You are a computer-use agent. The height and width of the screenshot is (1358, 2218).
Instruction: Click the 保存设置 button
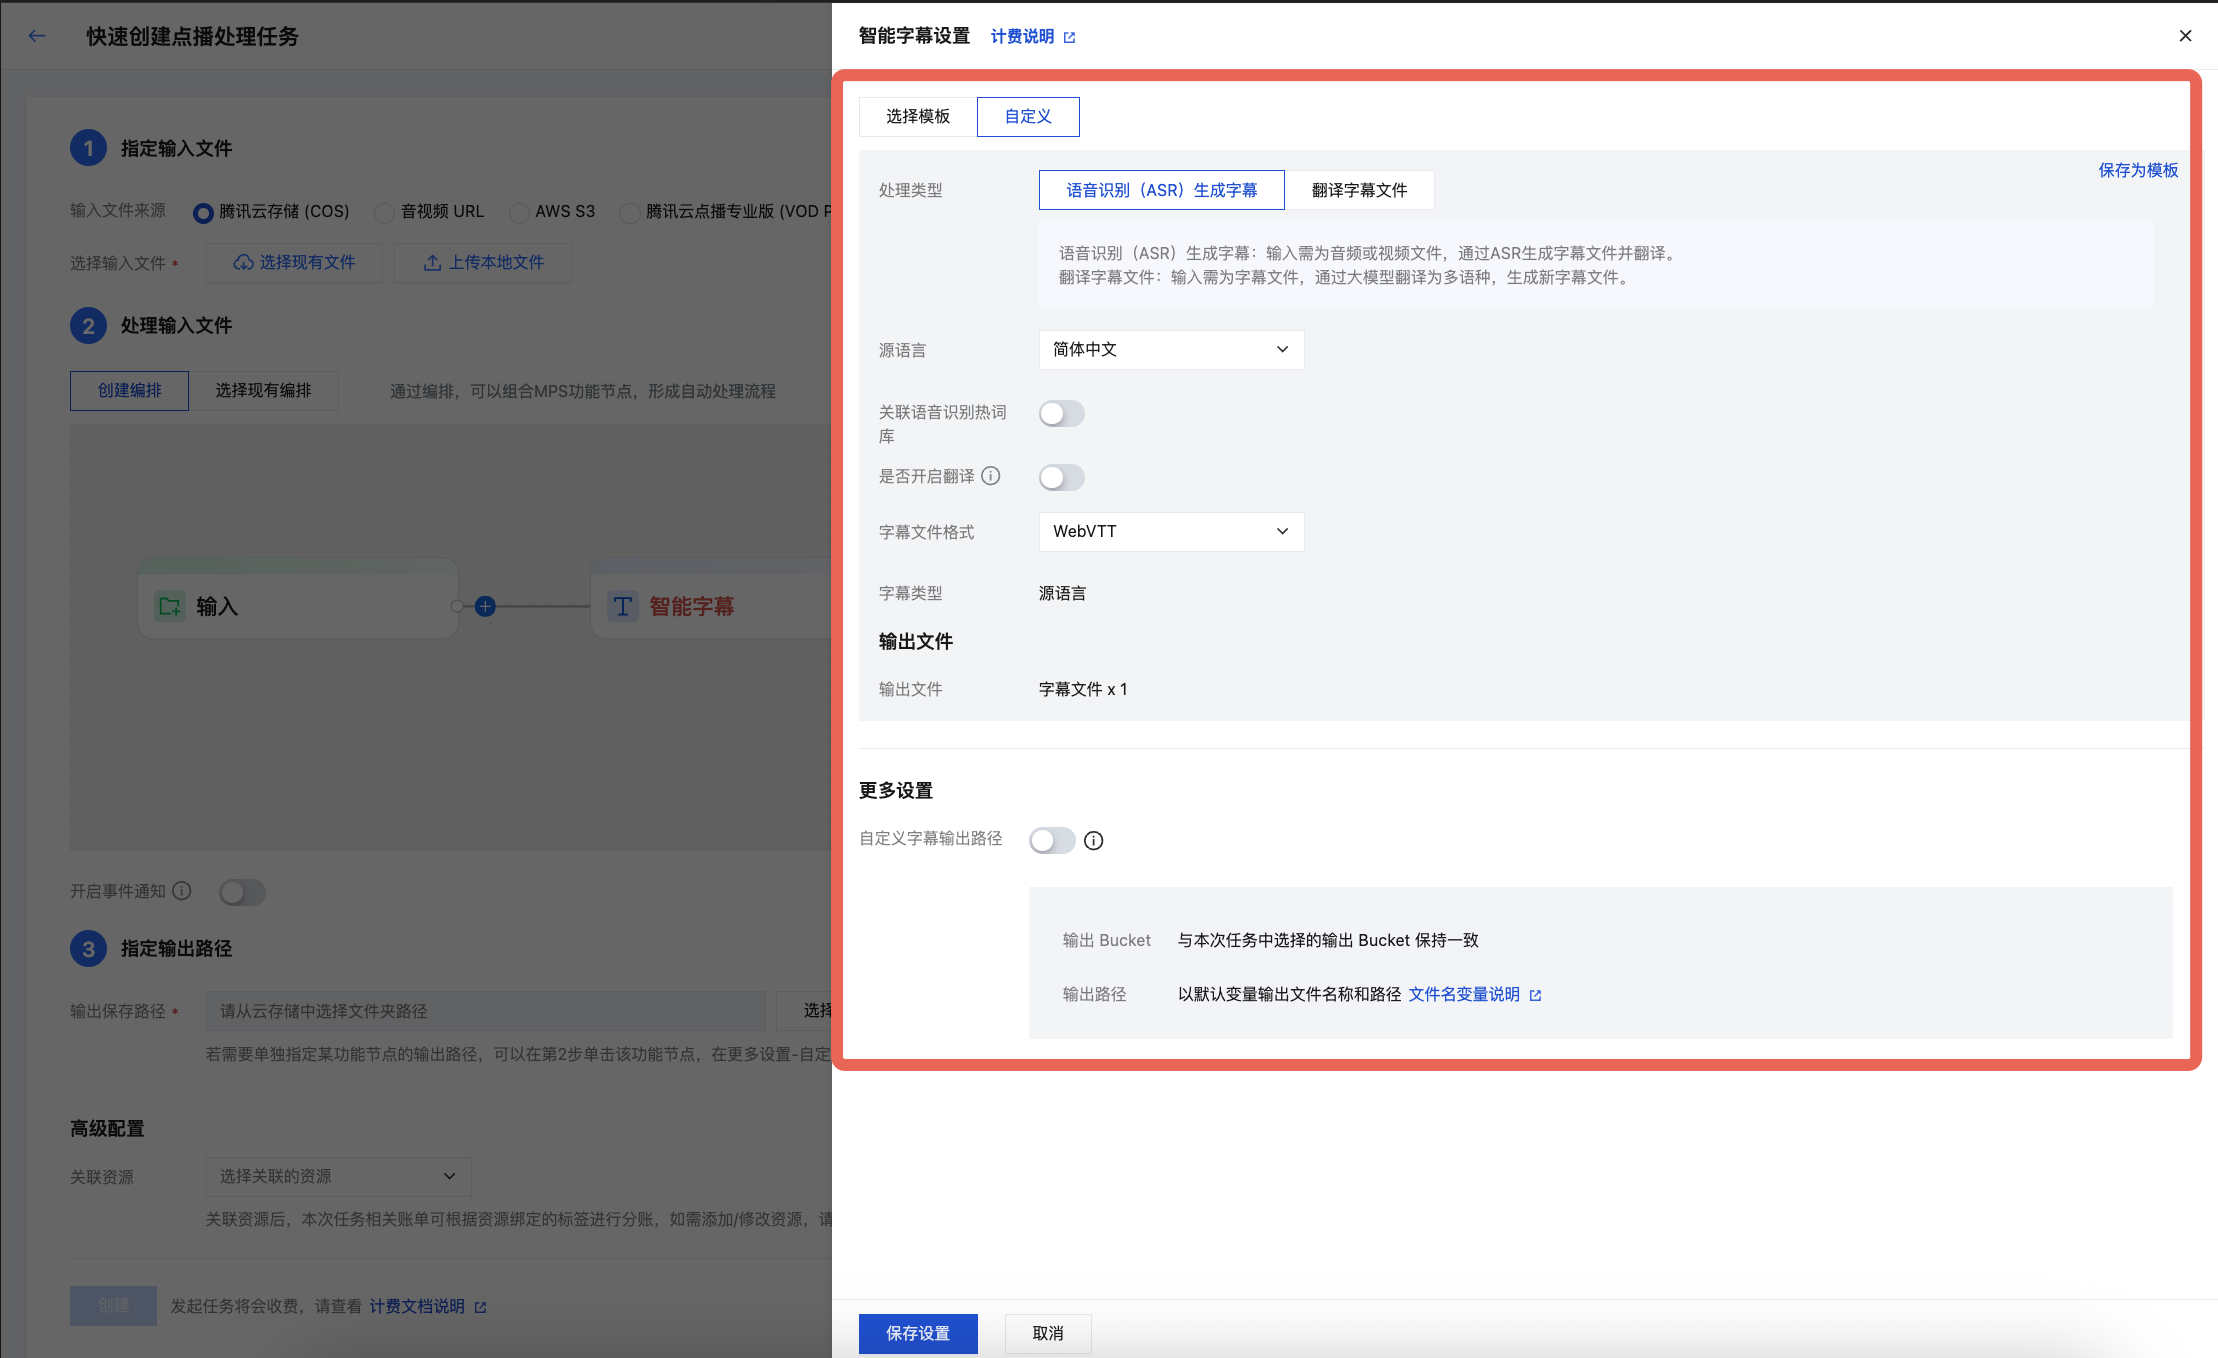[917, 1333]
